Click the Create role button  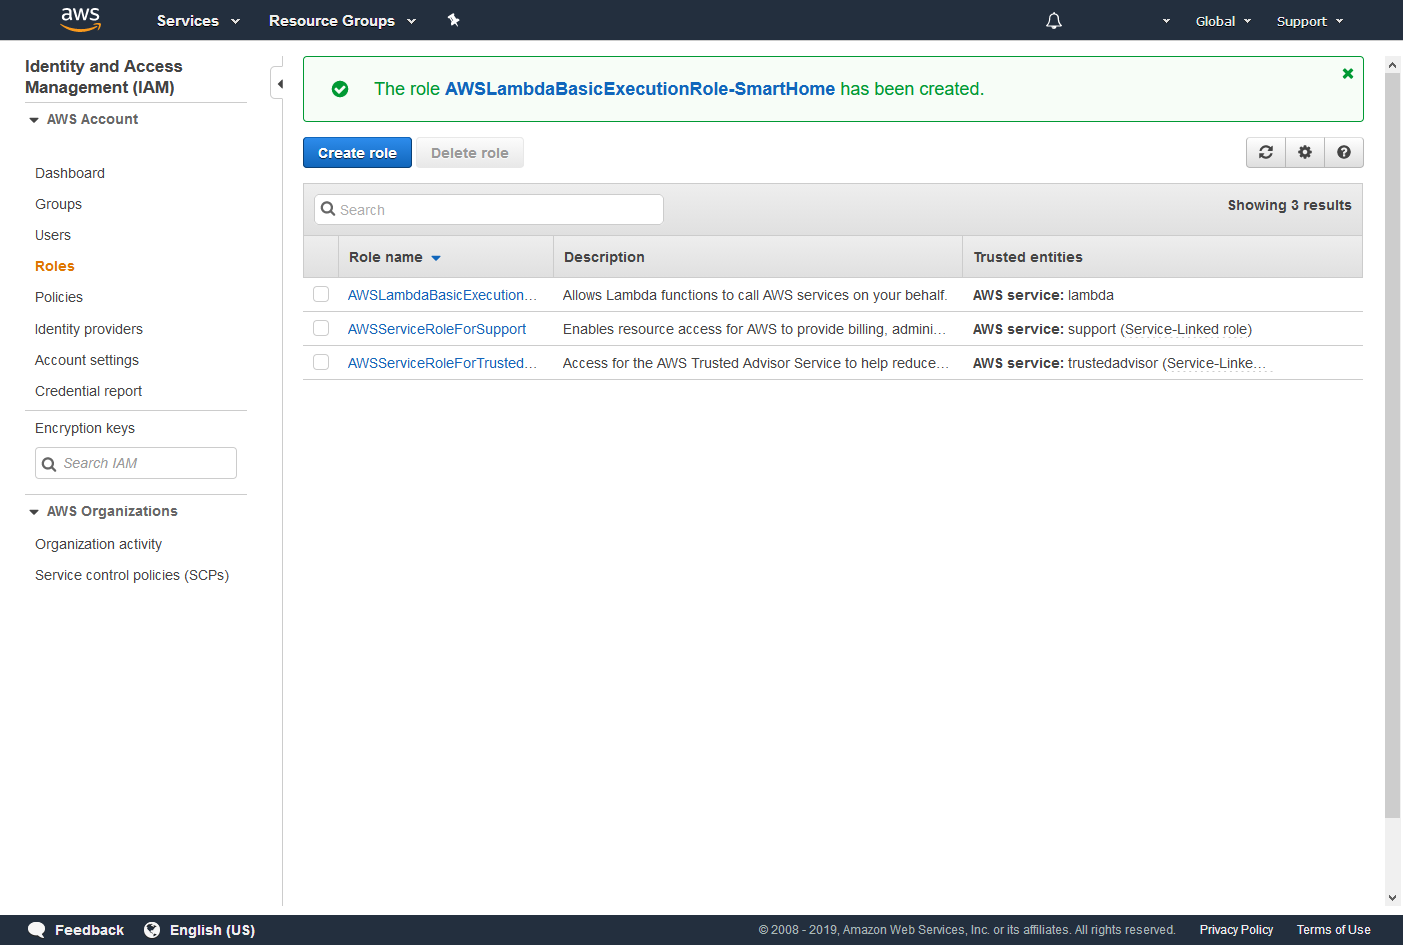(357, 153)
